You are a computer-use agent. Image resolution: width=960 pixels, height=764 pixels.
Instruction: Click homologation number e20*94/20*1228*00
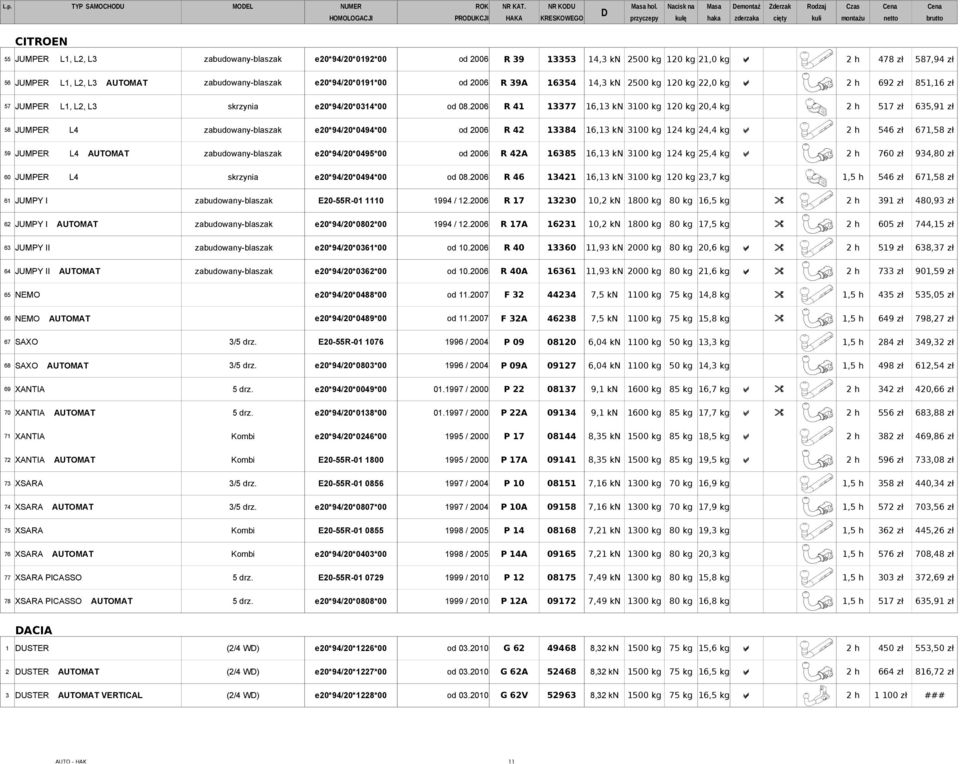click(x=351, y=695)
